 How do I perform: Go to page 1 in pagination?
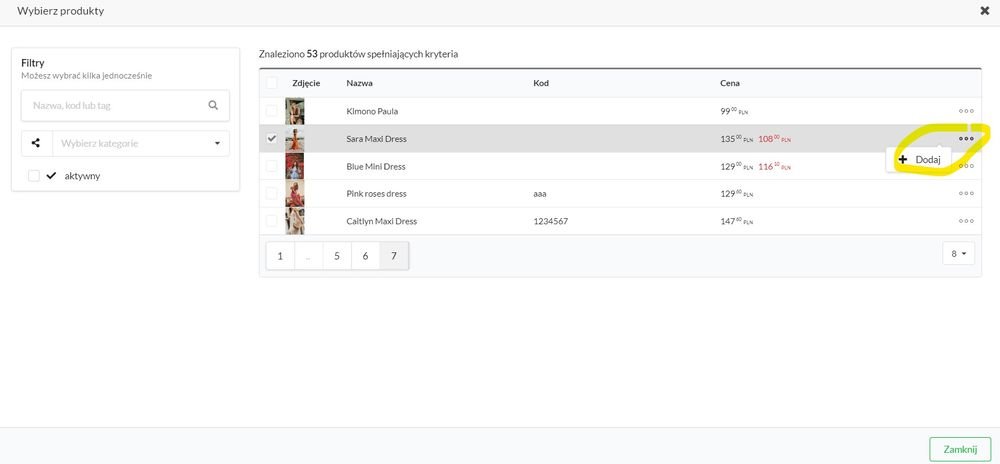tap(280, 256)
